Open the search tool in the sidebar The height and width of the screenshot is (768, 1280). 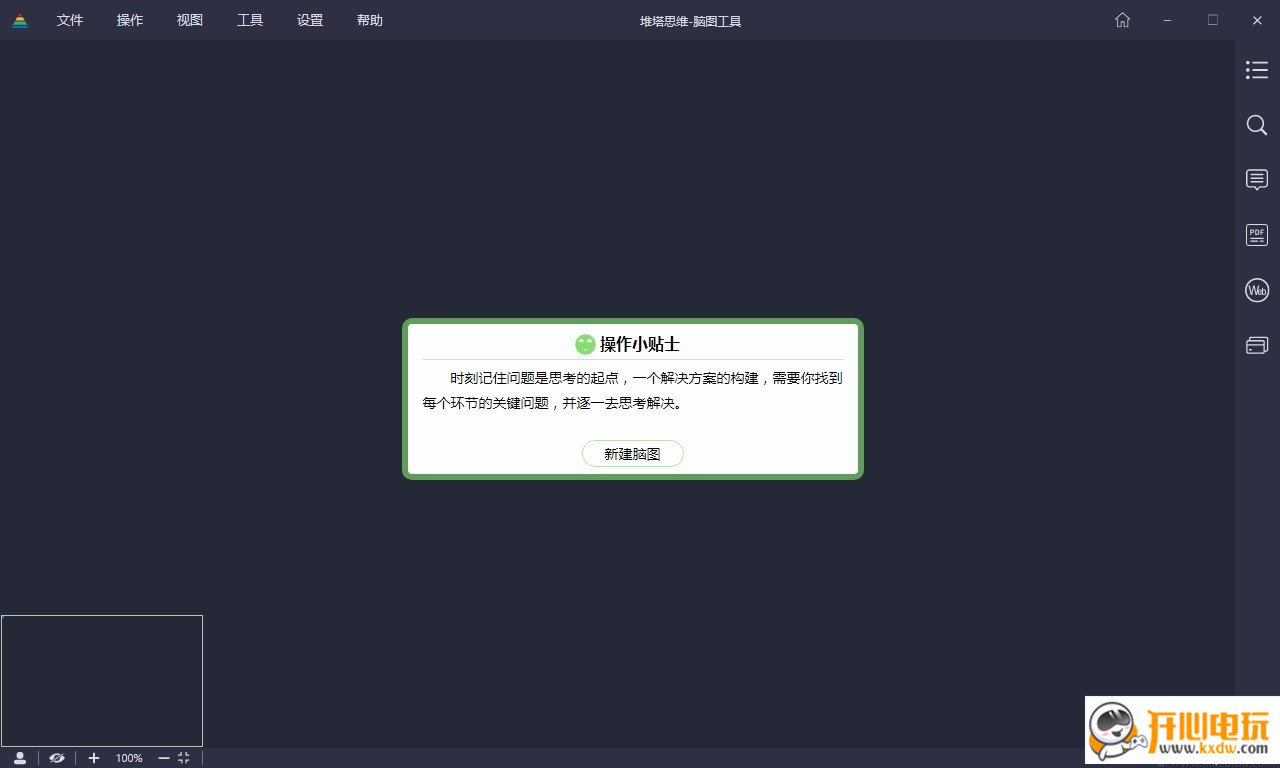(x=1256, y=125)
